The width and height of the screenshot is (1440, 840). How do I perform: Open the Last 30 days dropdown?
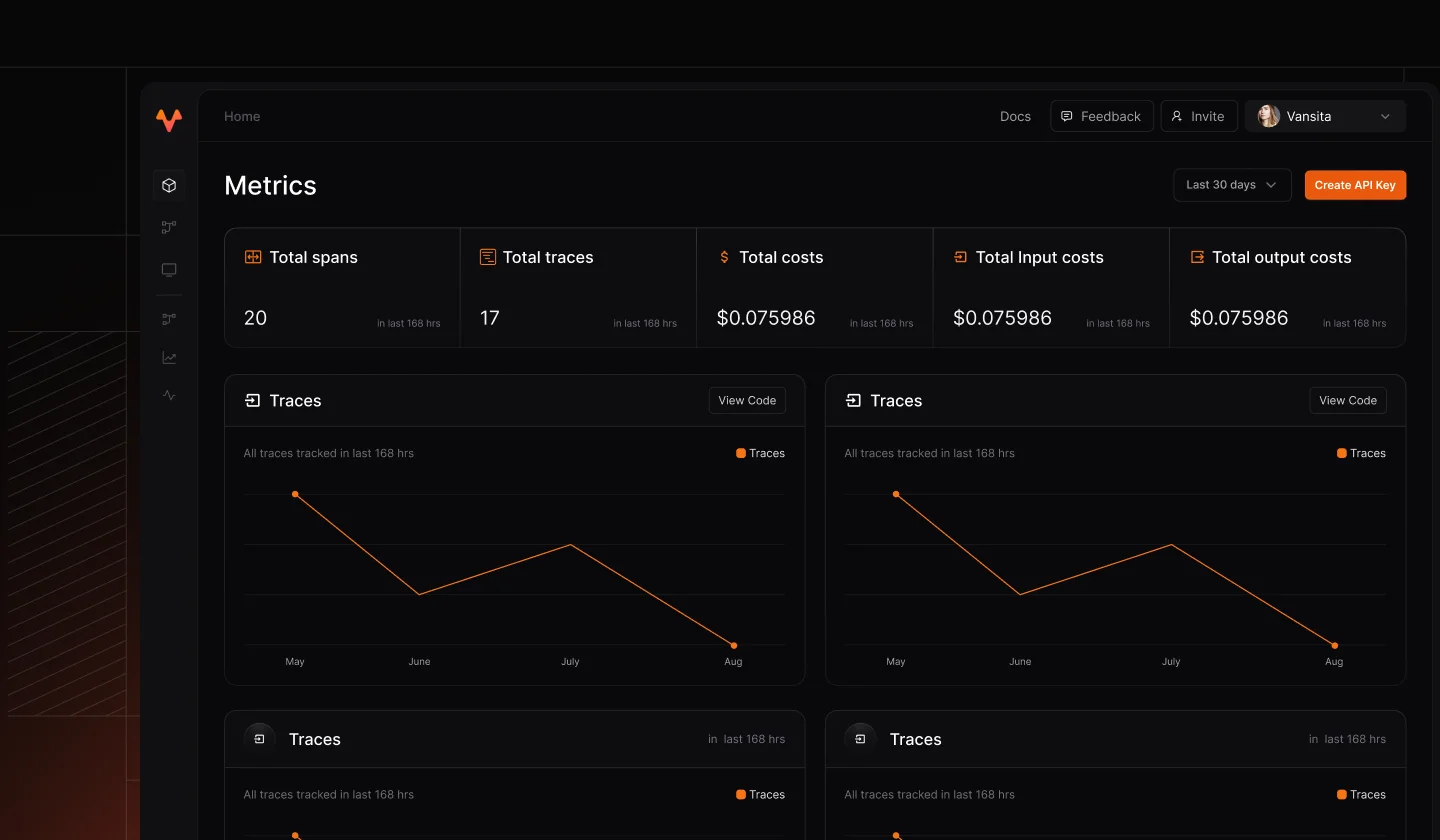coord(1232,185)
